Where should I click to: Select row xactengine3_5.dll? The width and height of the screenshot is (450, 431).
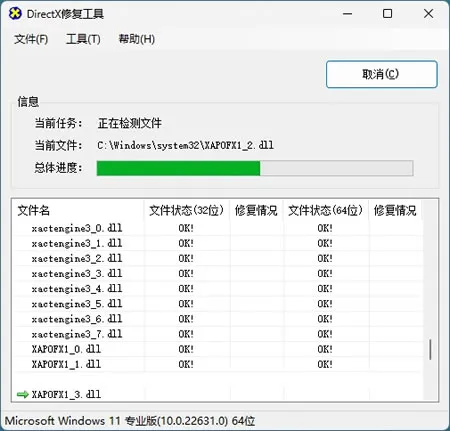pyautogui.click(x=218, y=304)
